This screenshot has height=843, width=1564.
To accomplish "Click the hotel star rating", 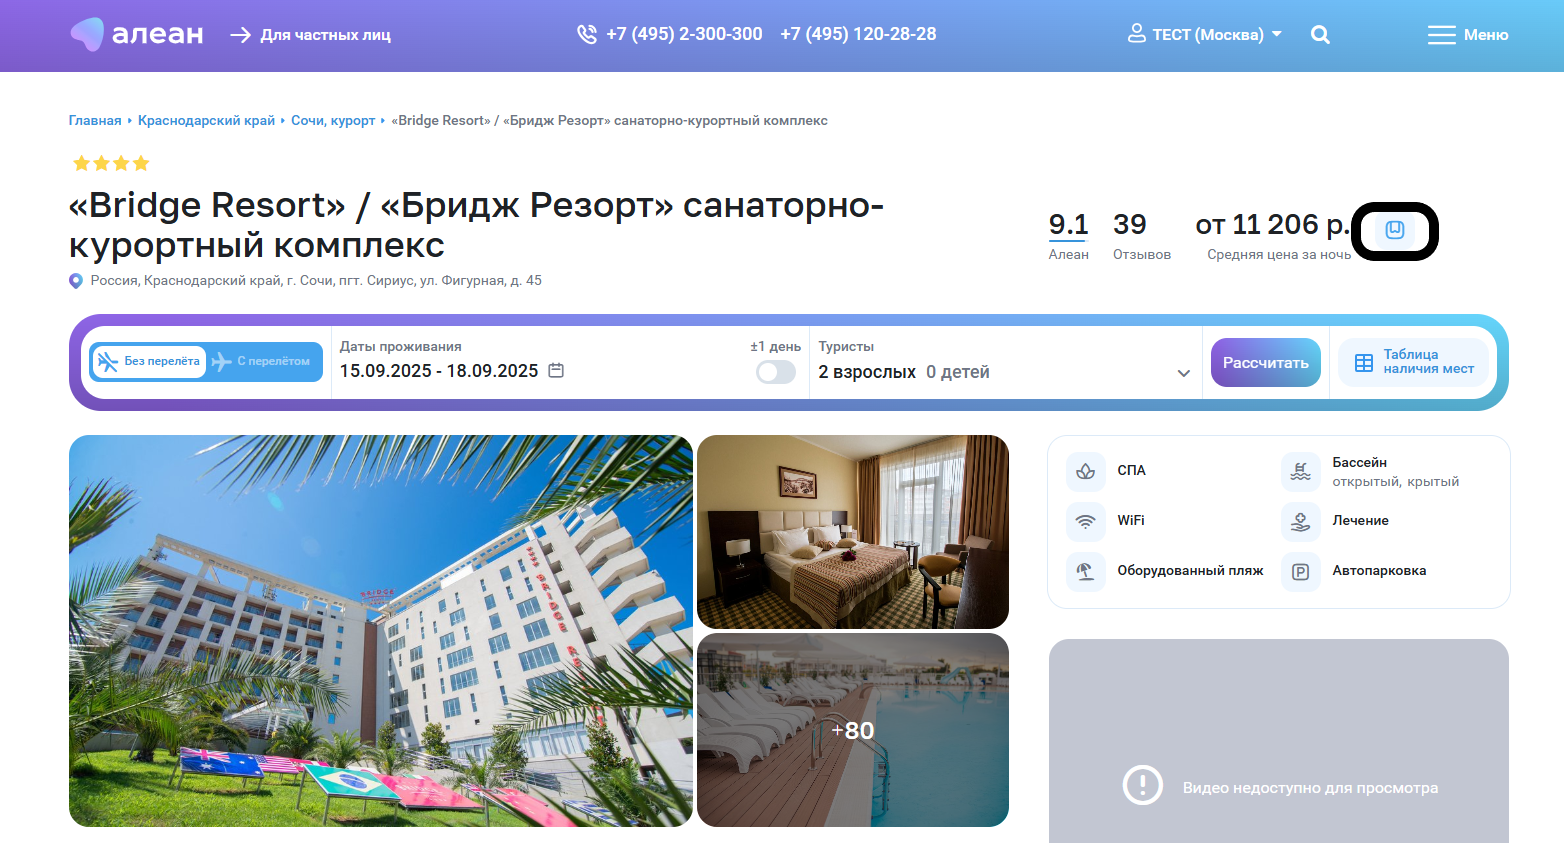I will pos(111,163).
